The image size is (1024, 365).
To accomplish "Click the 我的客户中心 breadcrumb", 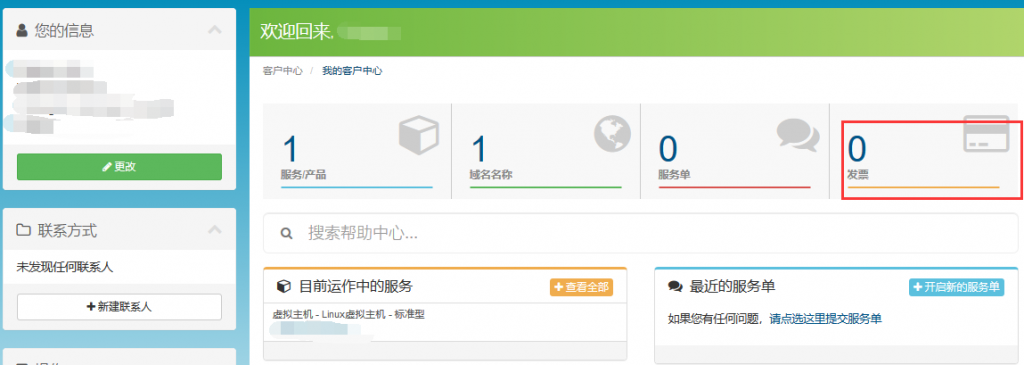I will (x=352, y=71).
